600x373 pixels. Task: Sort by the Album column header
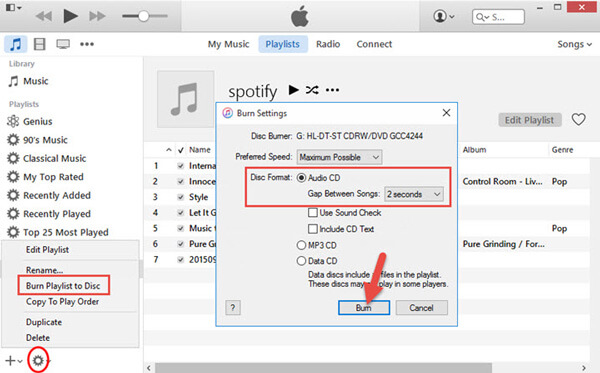click(474, 150)
